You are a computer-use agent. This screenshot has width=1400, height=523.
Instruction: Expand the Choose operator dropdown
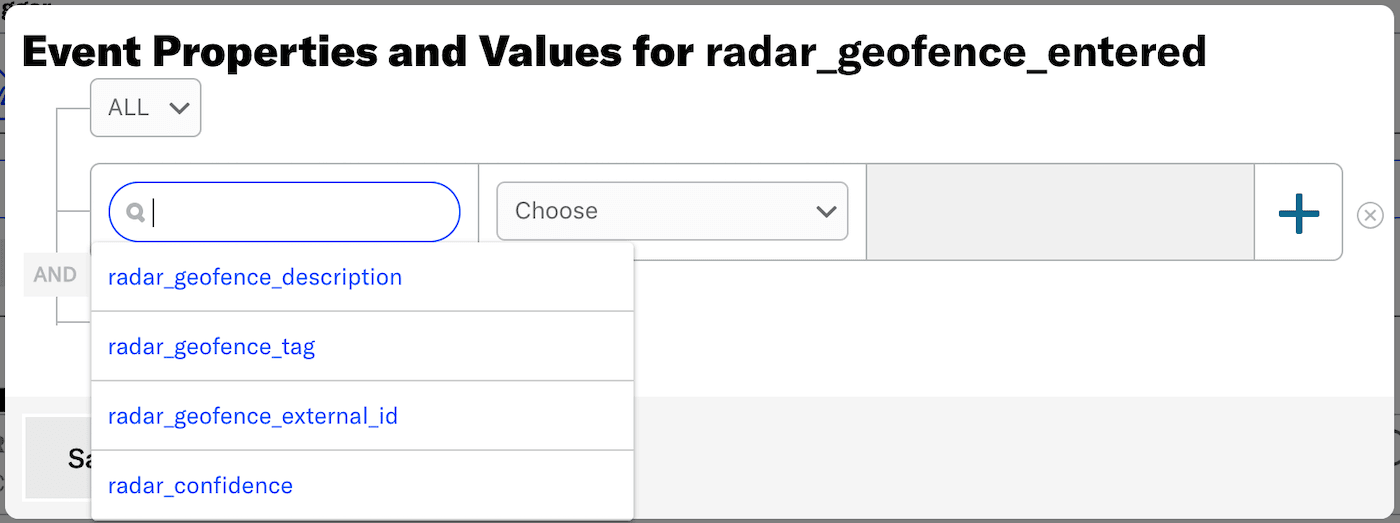672,211
